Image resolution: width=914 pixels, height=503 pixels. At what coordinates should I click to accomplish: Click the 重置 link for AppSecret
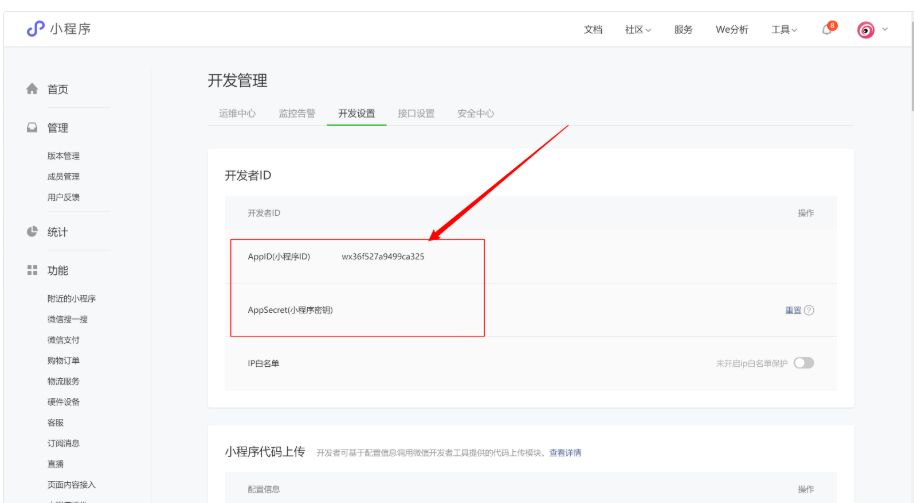tap(793, 310)
